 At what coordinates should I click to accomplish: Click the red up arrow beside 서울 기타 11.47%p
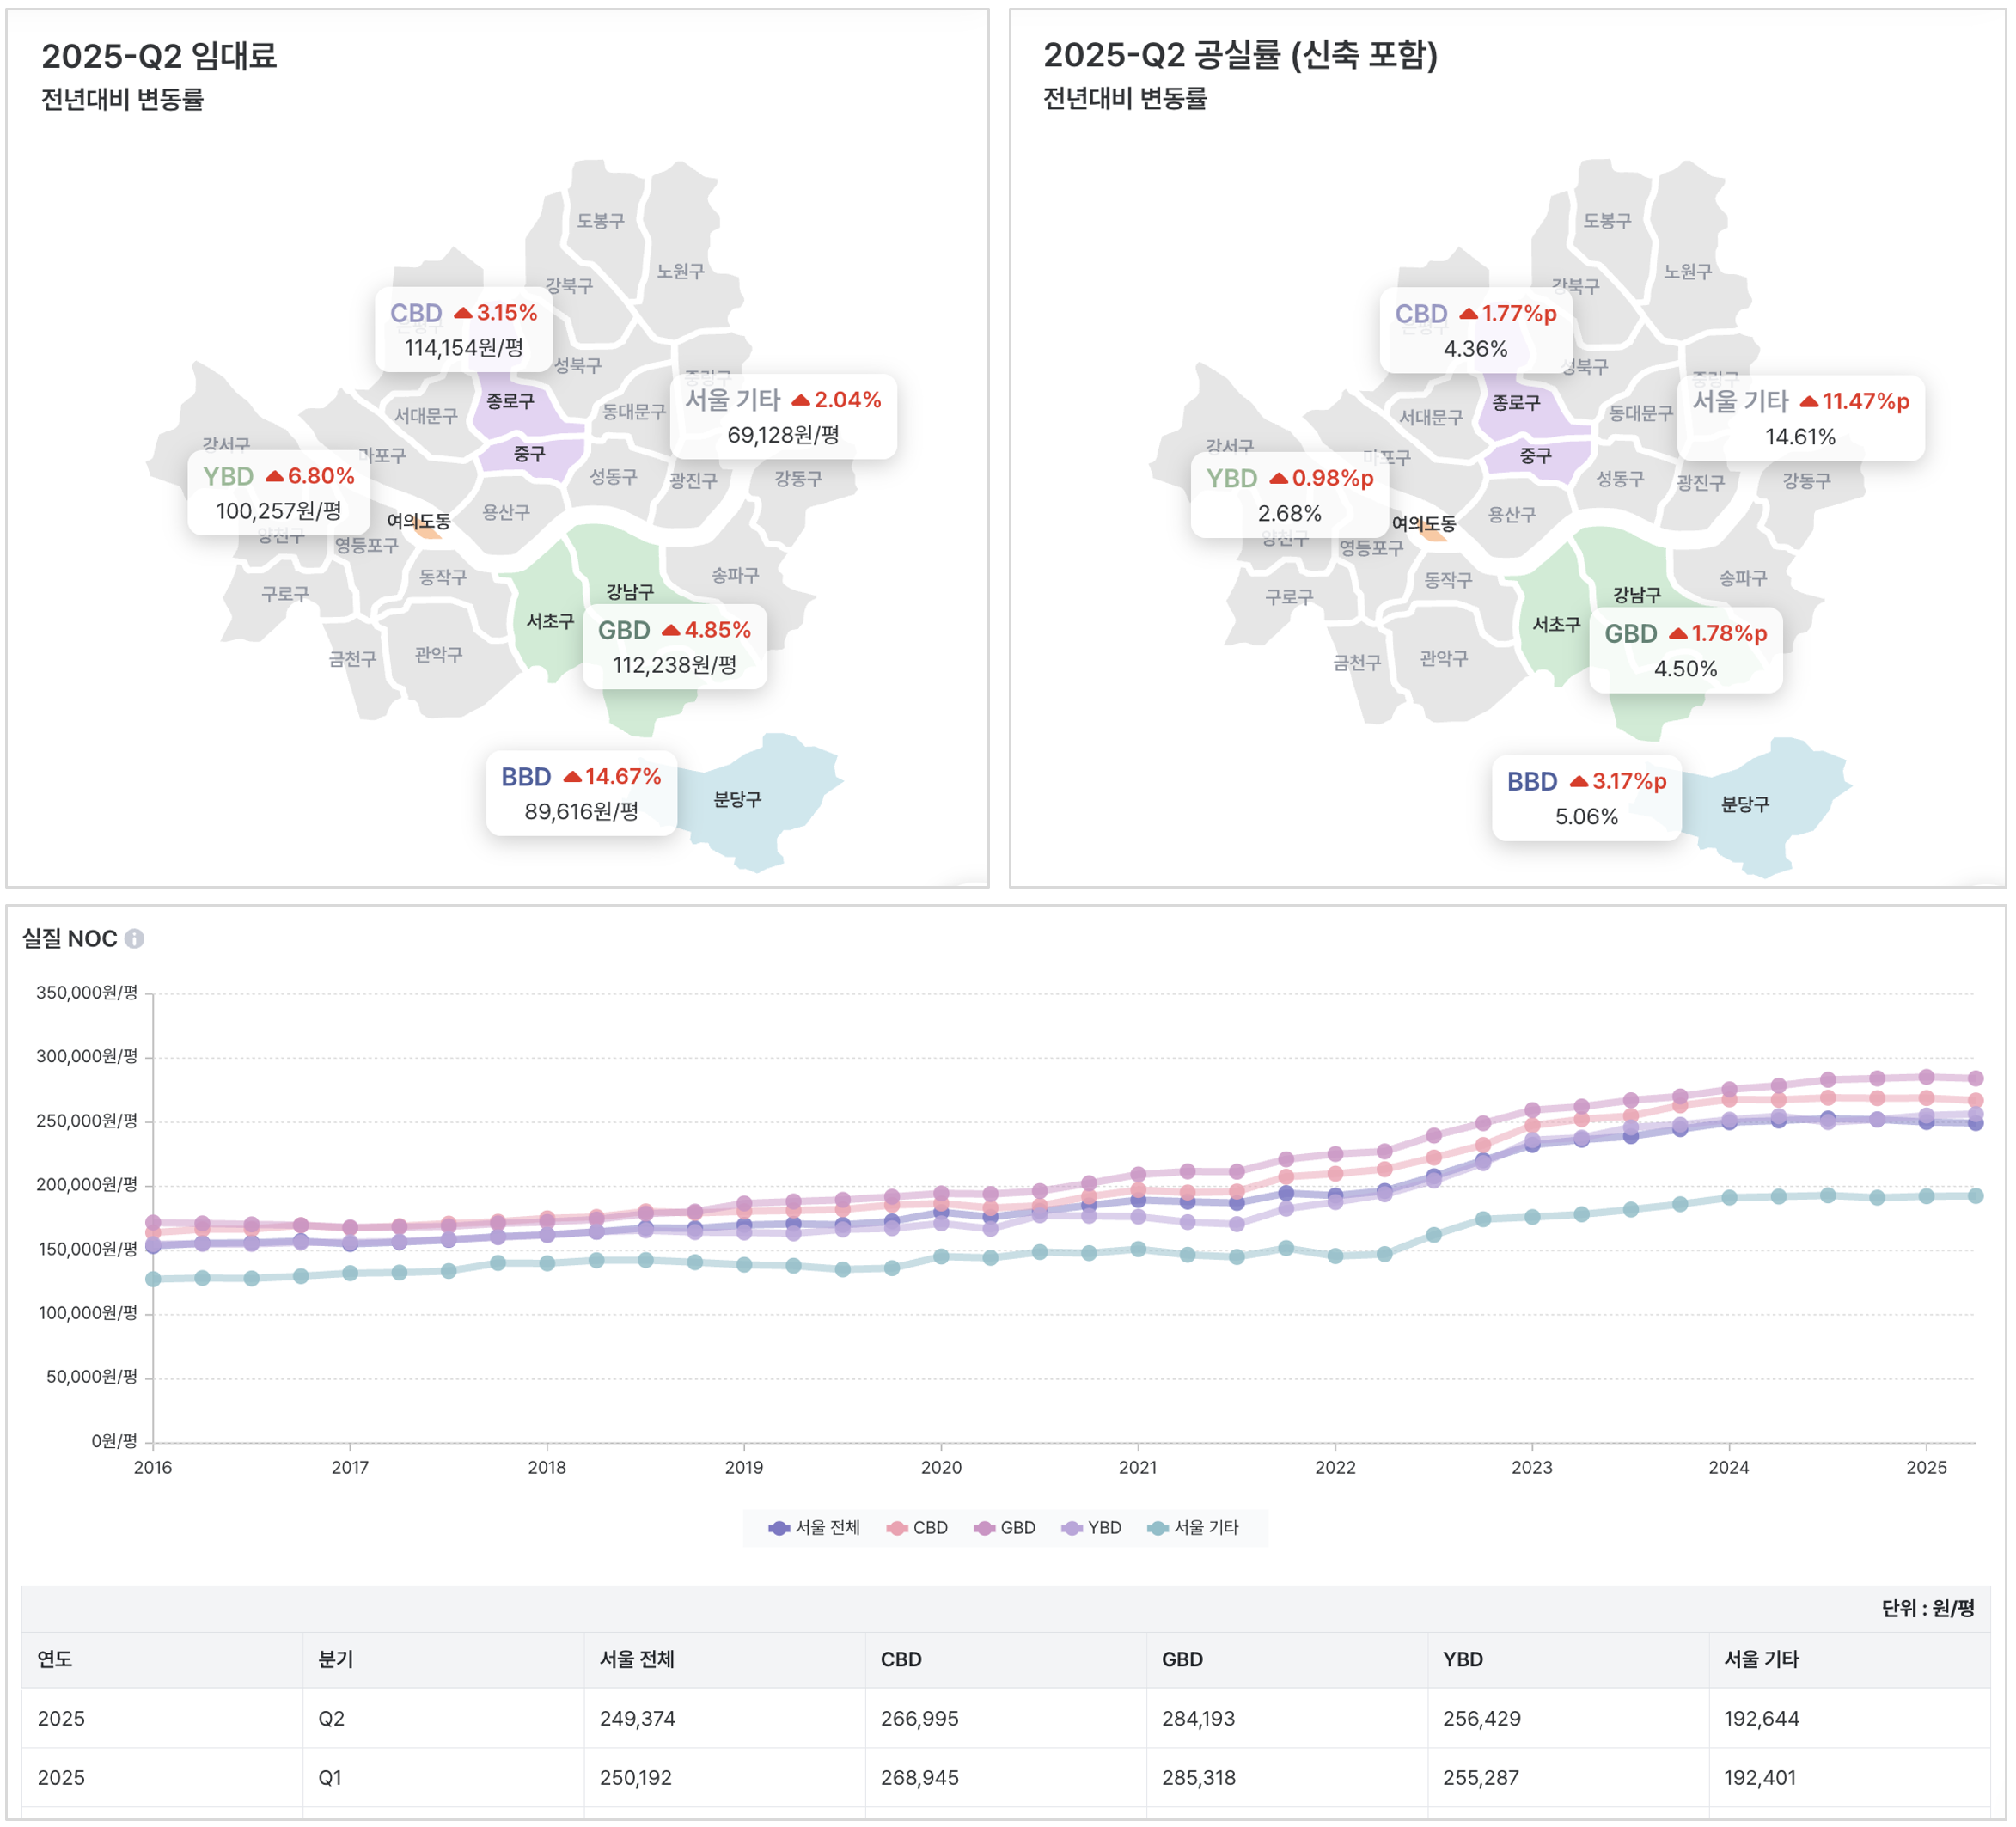click(x=1808, y=402)
